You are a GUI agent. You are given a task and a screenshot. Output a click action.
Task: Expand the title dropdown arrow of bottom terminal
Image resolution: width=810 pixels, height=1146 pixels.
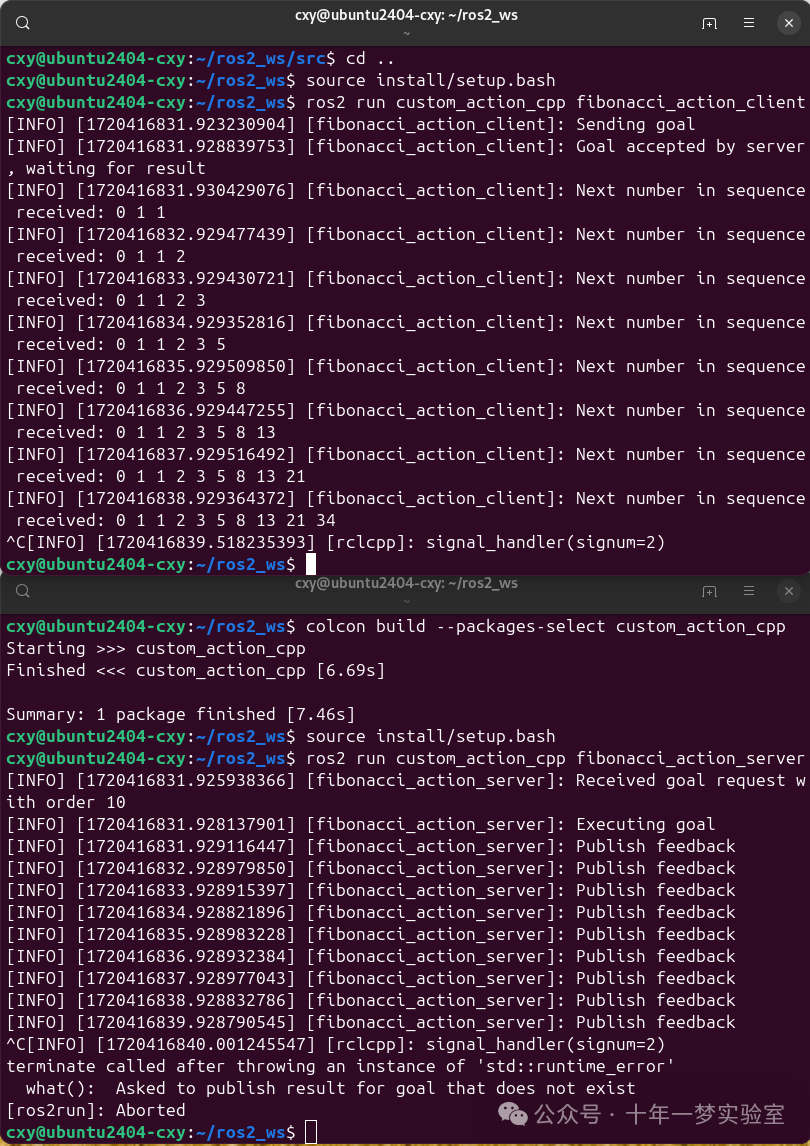406,602
